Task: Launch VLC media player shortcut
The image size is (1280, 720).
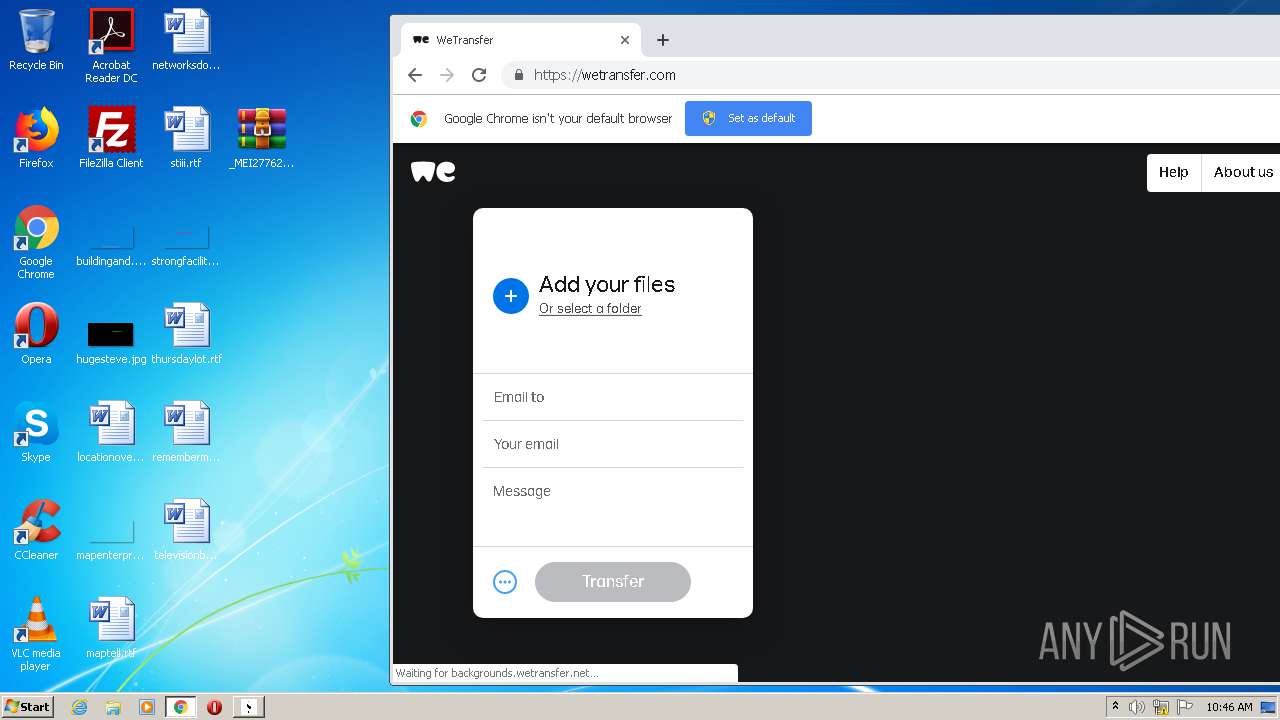Action: (x=36, y=634)
